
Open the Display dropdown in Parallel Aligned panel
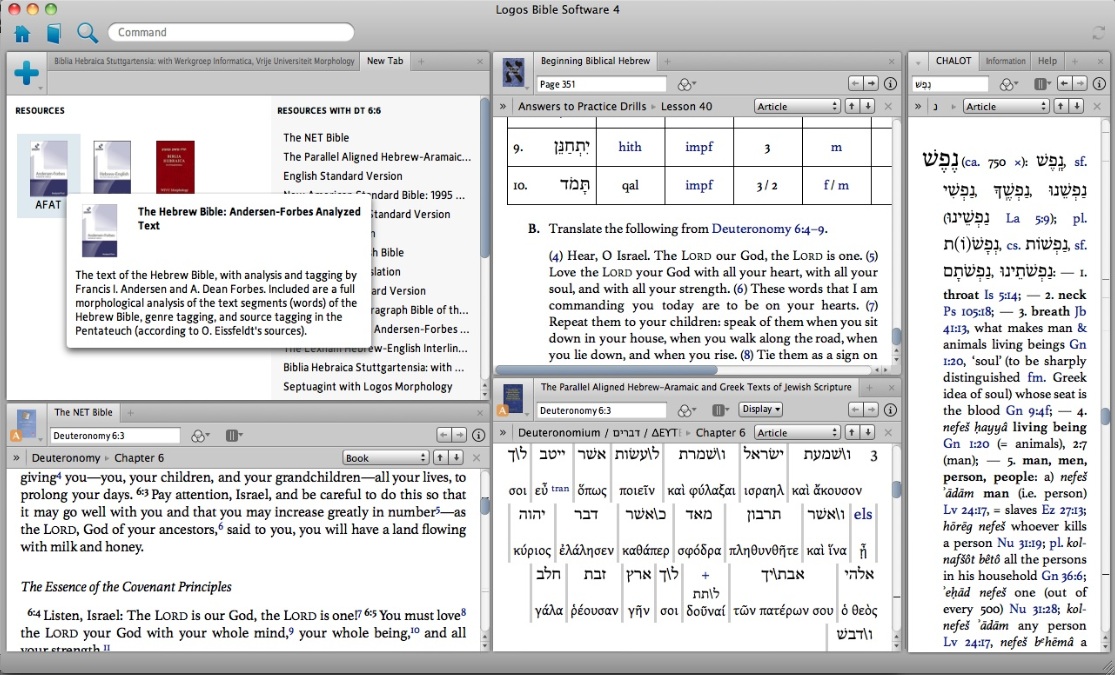click(x=760, y=410)
